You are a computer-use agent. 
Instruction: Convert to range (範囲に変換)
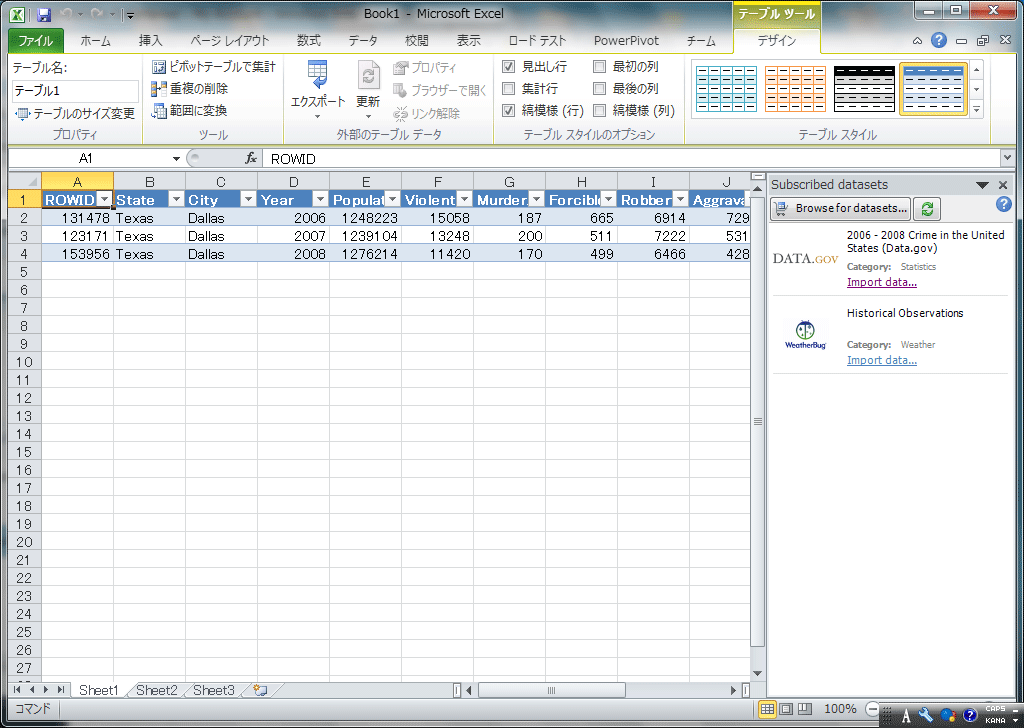click(189, 111)
